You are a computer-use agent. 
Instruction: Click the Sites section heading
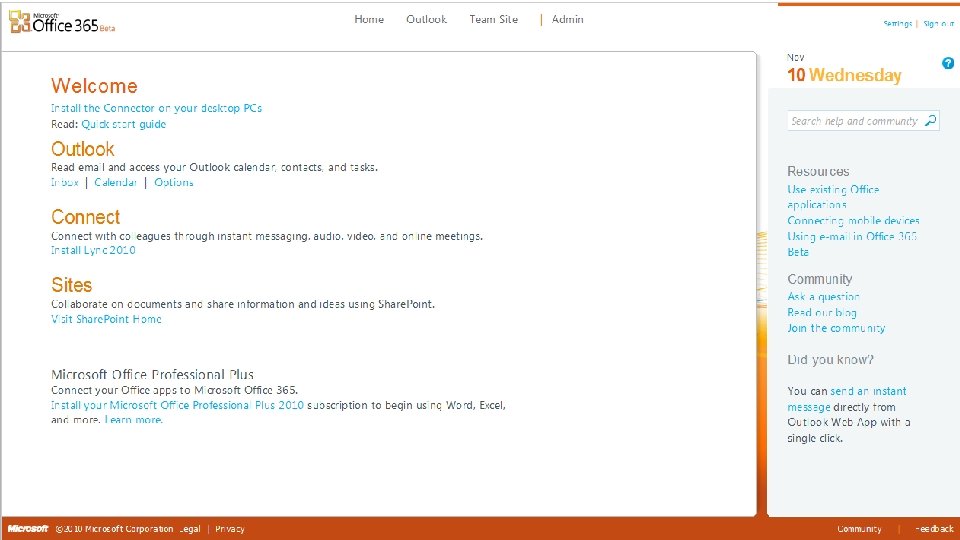point(72,285)
